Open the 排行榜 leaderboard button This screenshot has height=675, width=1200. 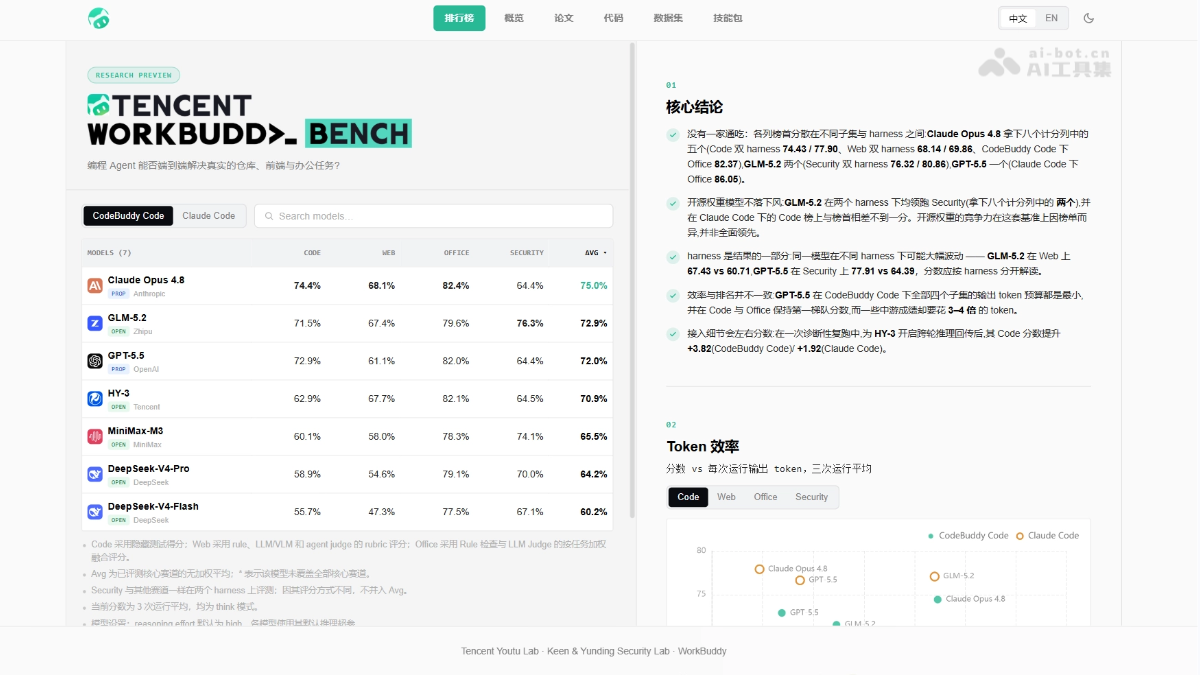point(459,18)
